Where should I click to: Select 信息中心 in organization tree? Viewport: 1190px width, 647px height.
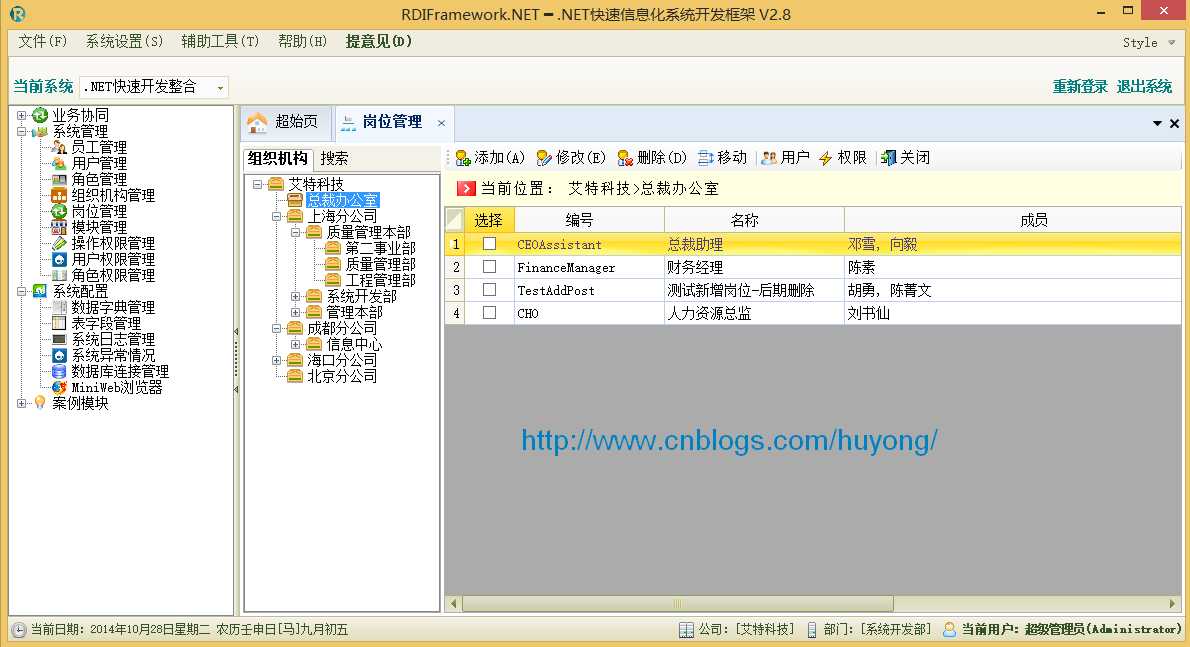(x=354, y=344)
